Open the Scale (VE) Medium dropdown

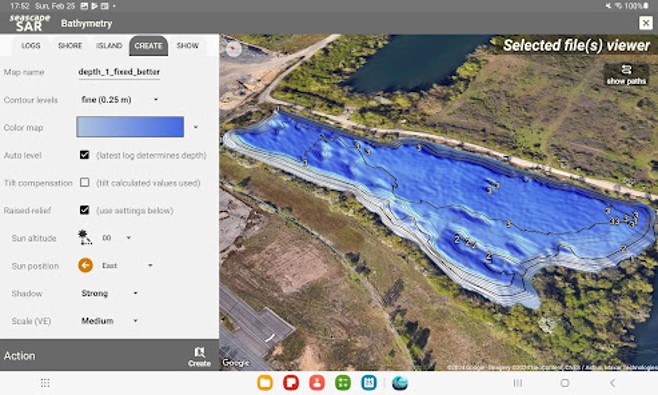point(110,321)
